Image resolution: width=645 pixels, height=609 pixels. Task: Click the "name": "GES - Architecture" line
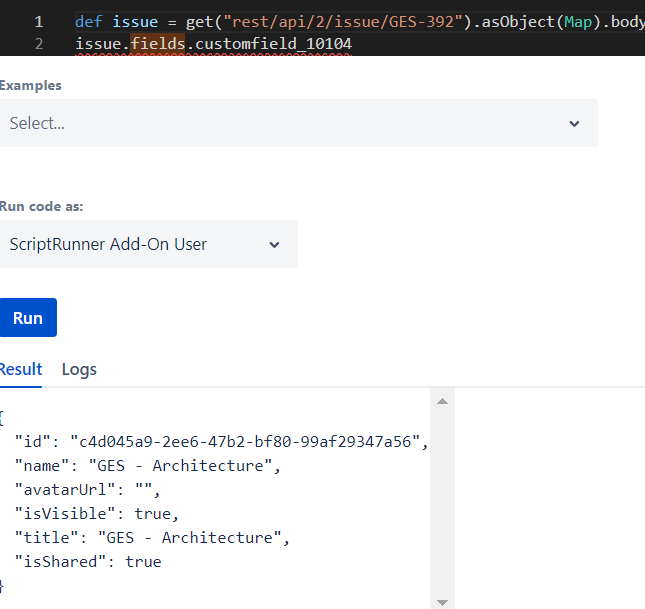coord(148,466)
